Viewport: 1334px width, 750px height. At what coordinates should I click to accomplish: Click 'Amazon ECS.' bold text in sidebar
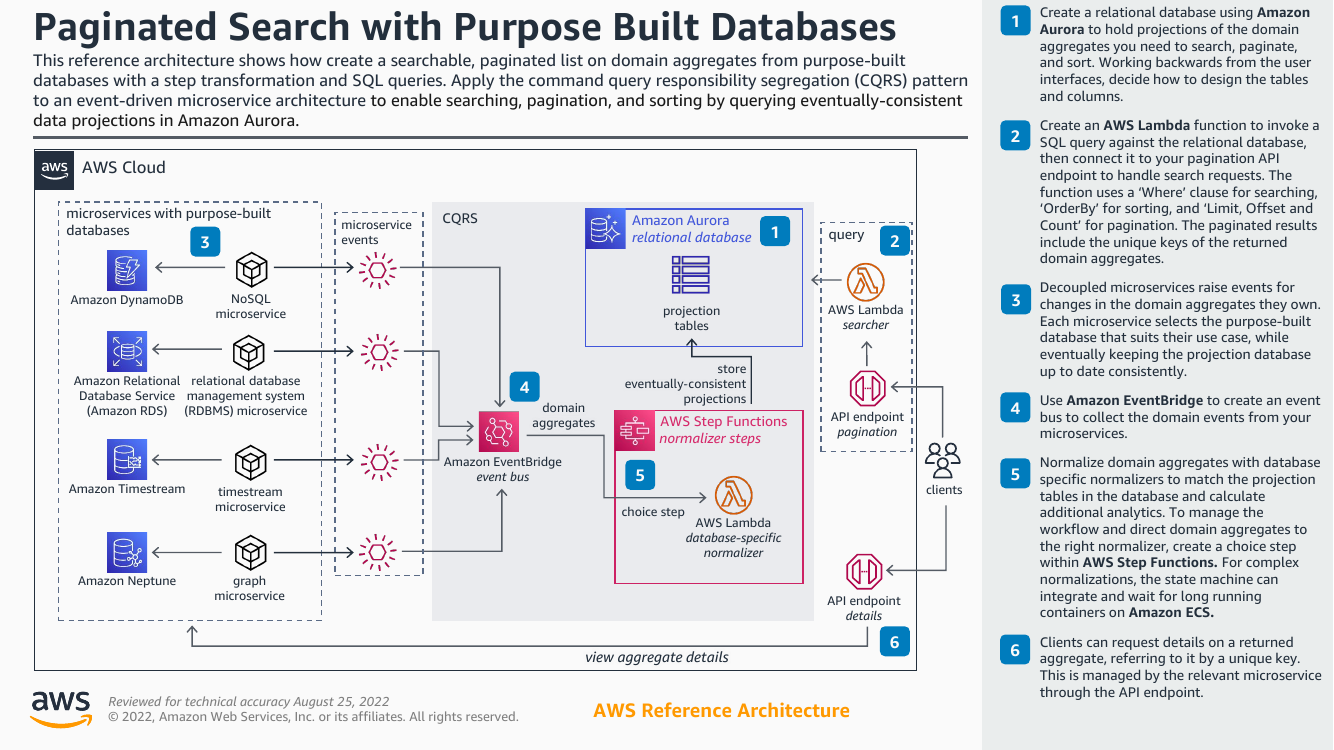point(1170,612)
